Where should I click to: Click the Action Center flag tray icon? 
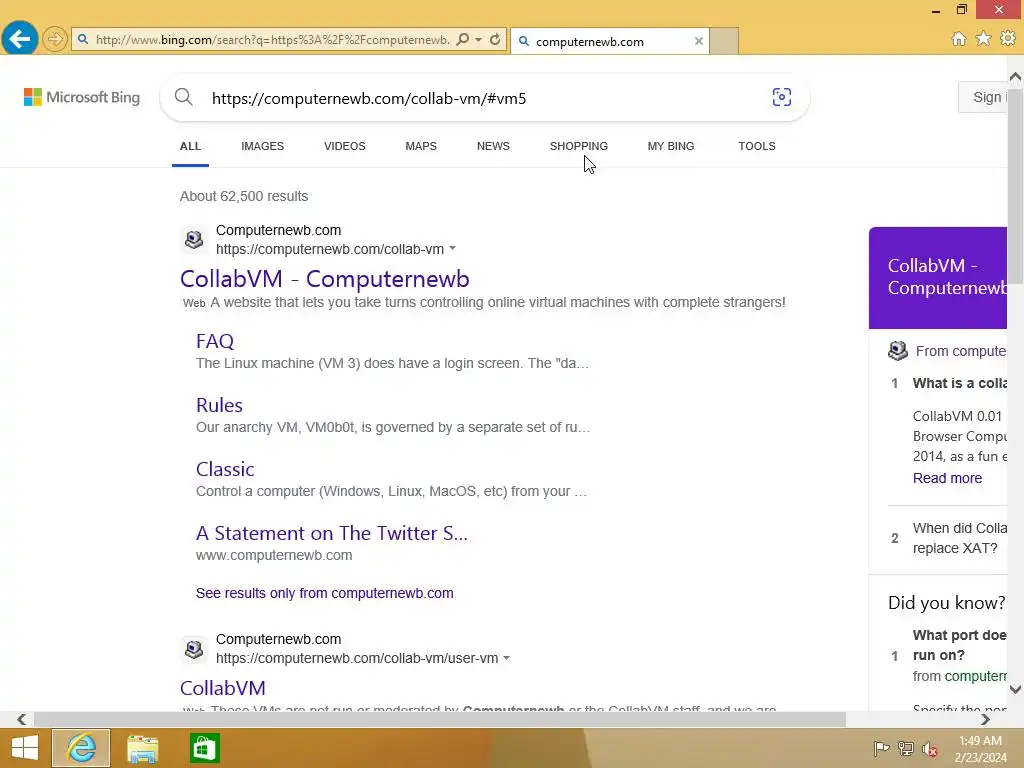(x=882, y=748)
